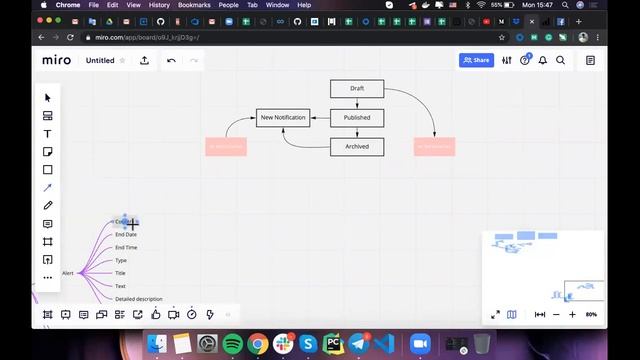Open the chat panel in bottom toolbar
This screenshot has width=640, height=360.
click(101, 315)
